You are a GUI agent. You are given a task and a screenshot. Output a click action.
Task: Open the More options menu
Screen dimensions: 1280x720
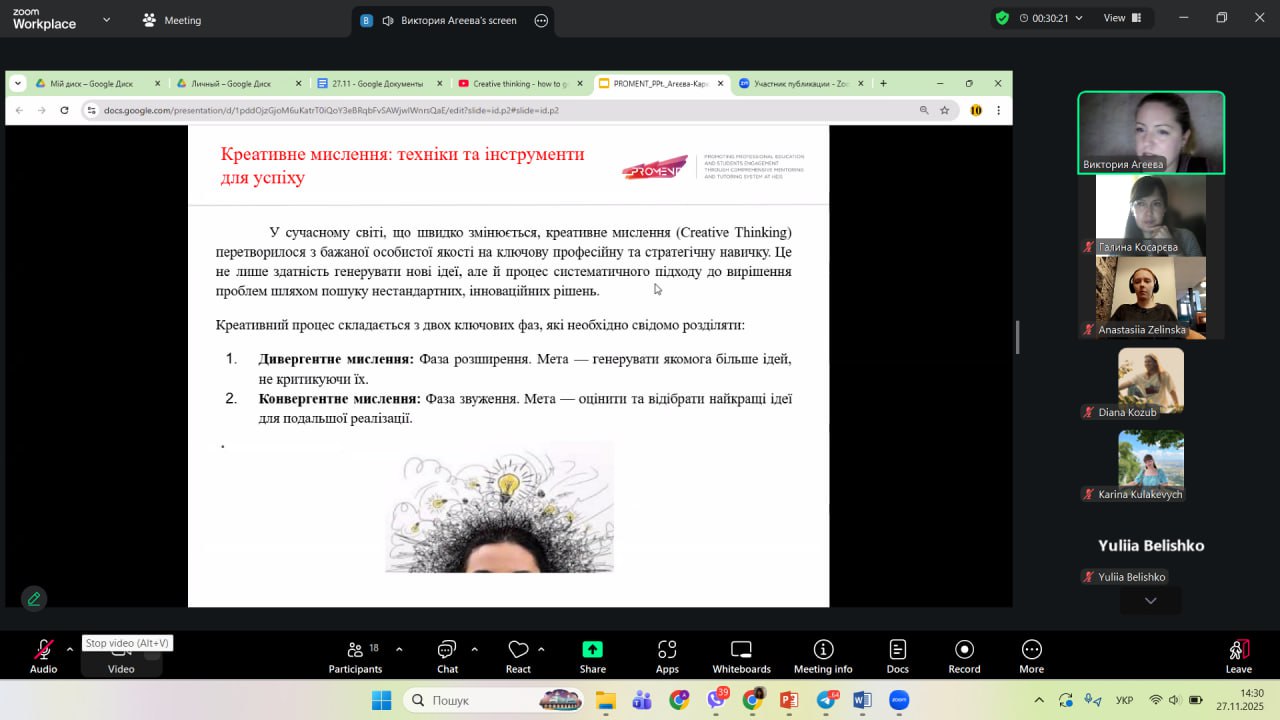[1031, 656]
